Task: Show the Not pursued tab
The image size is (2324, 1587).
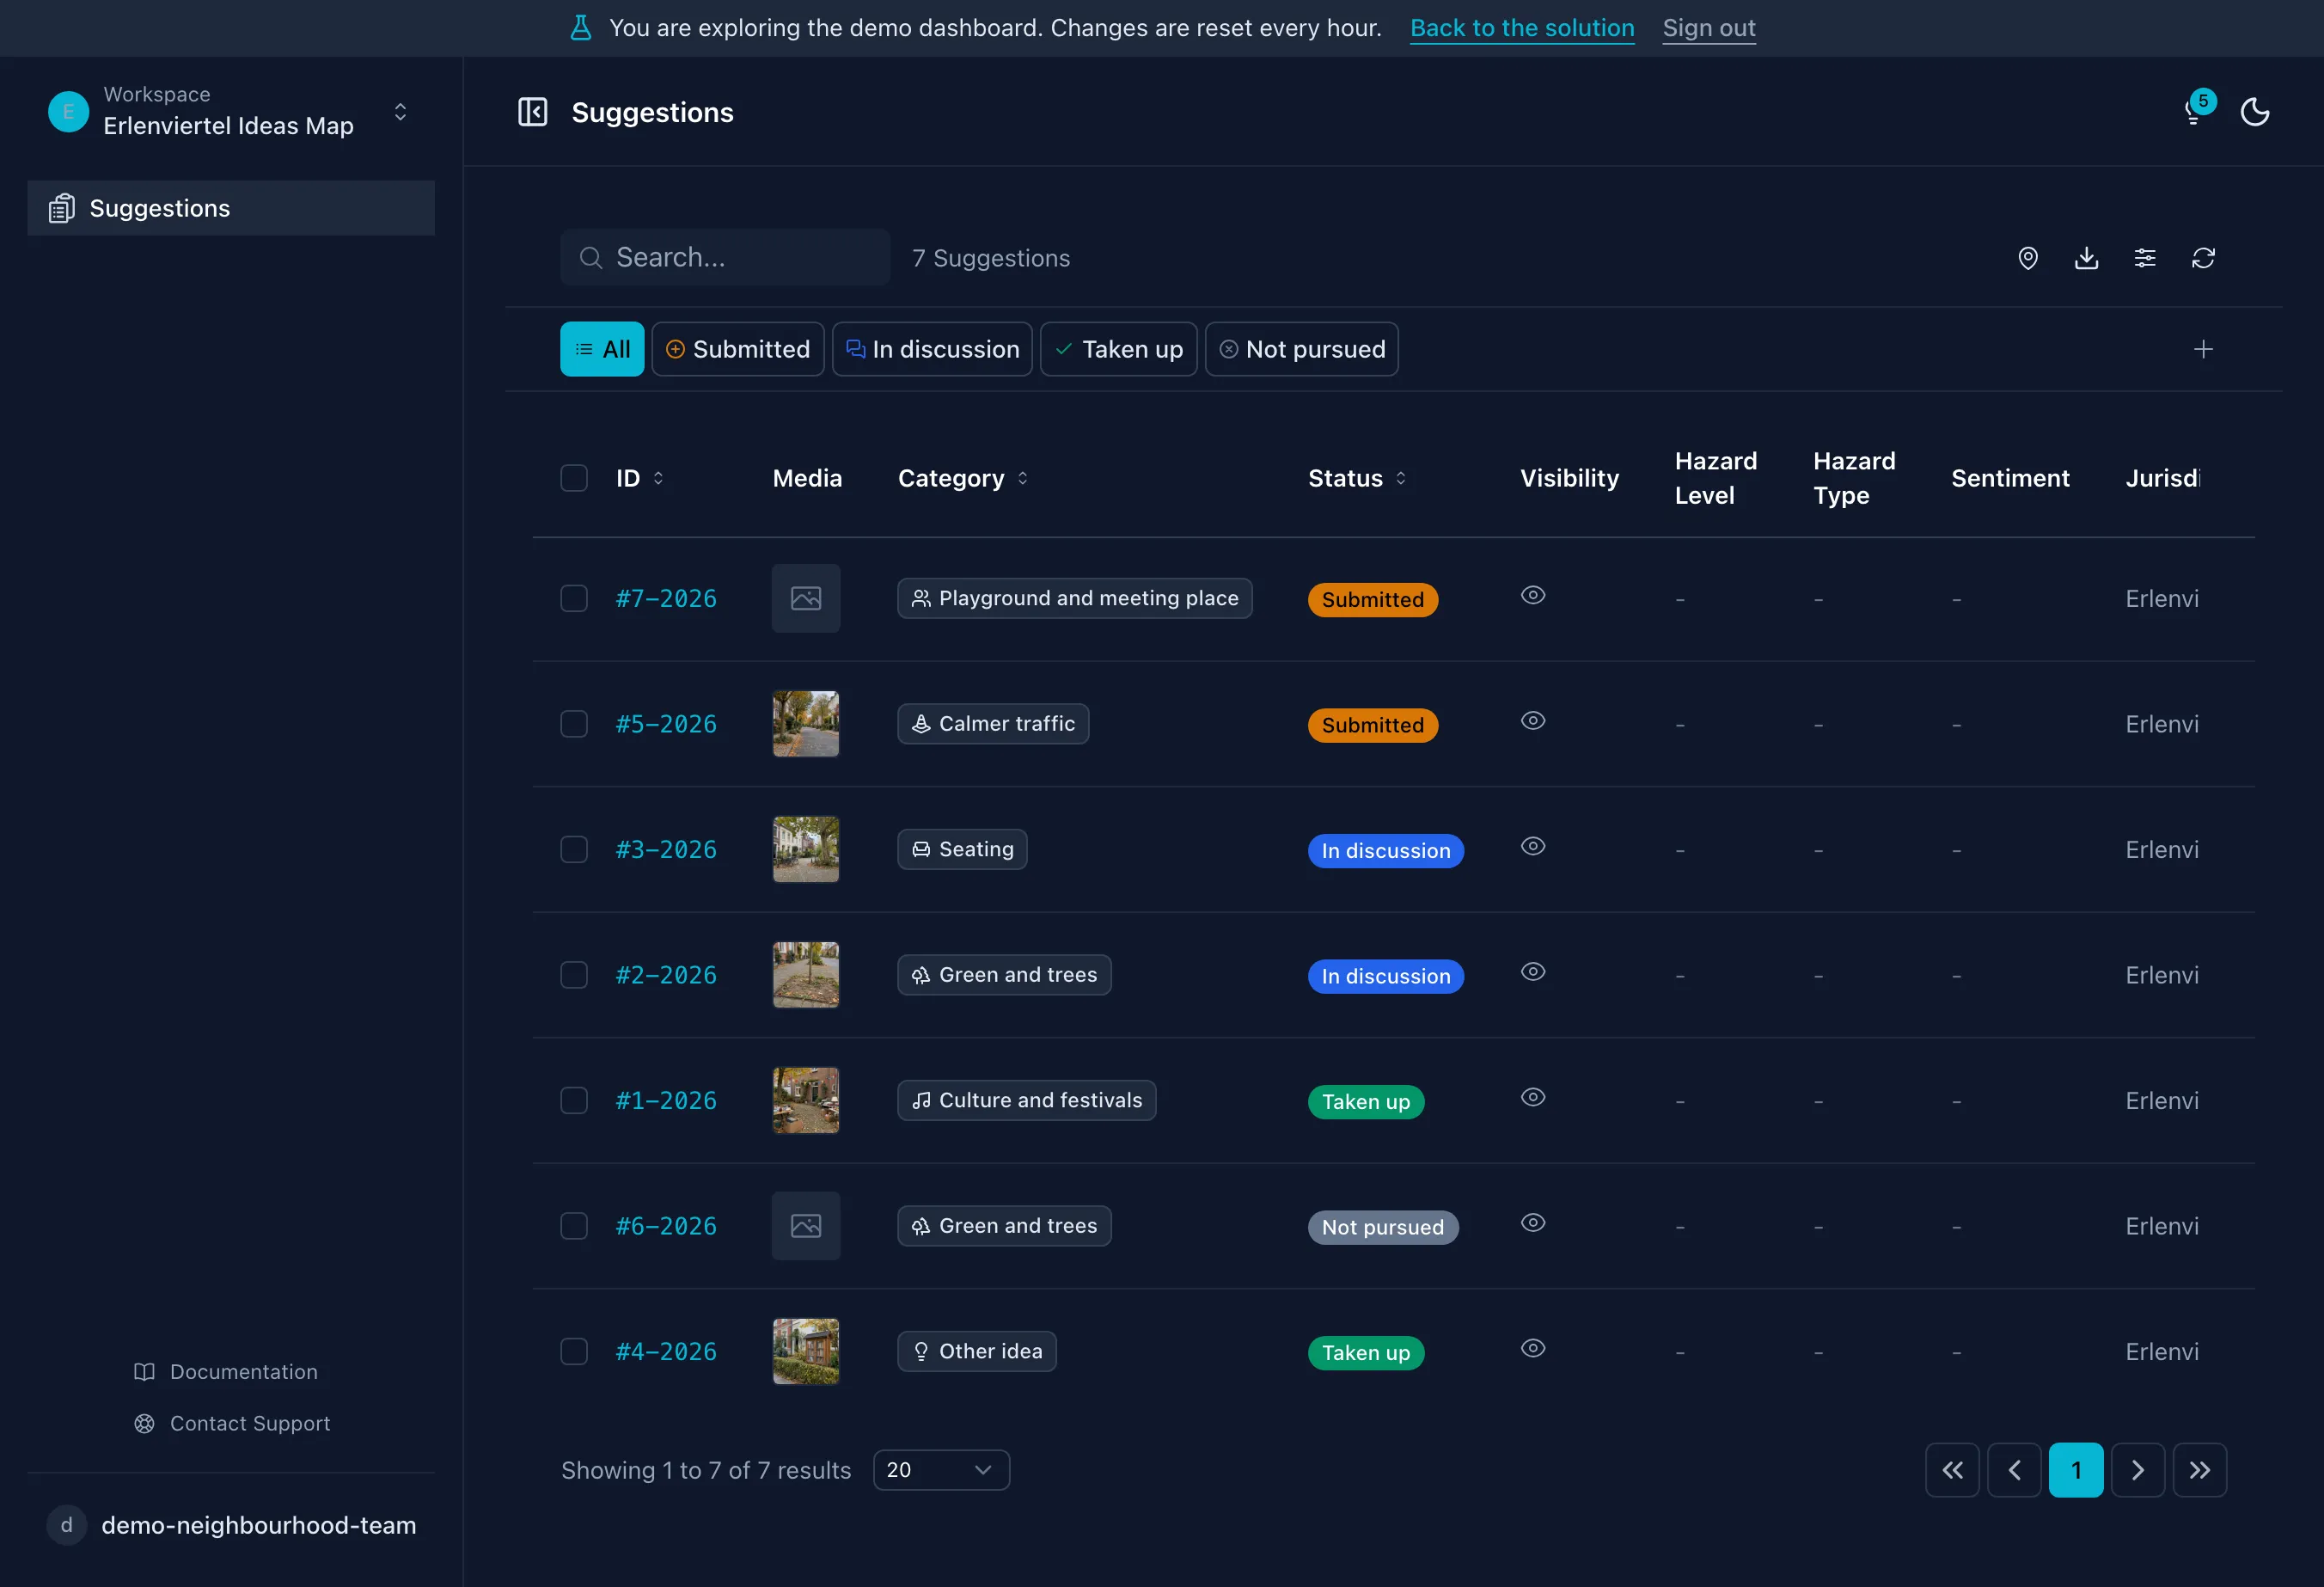Action: 1302,349
